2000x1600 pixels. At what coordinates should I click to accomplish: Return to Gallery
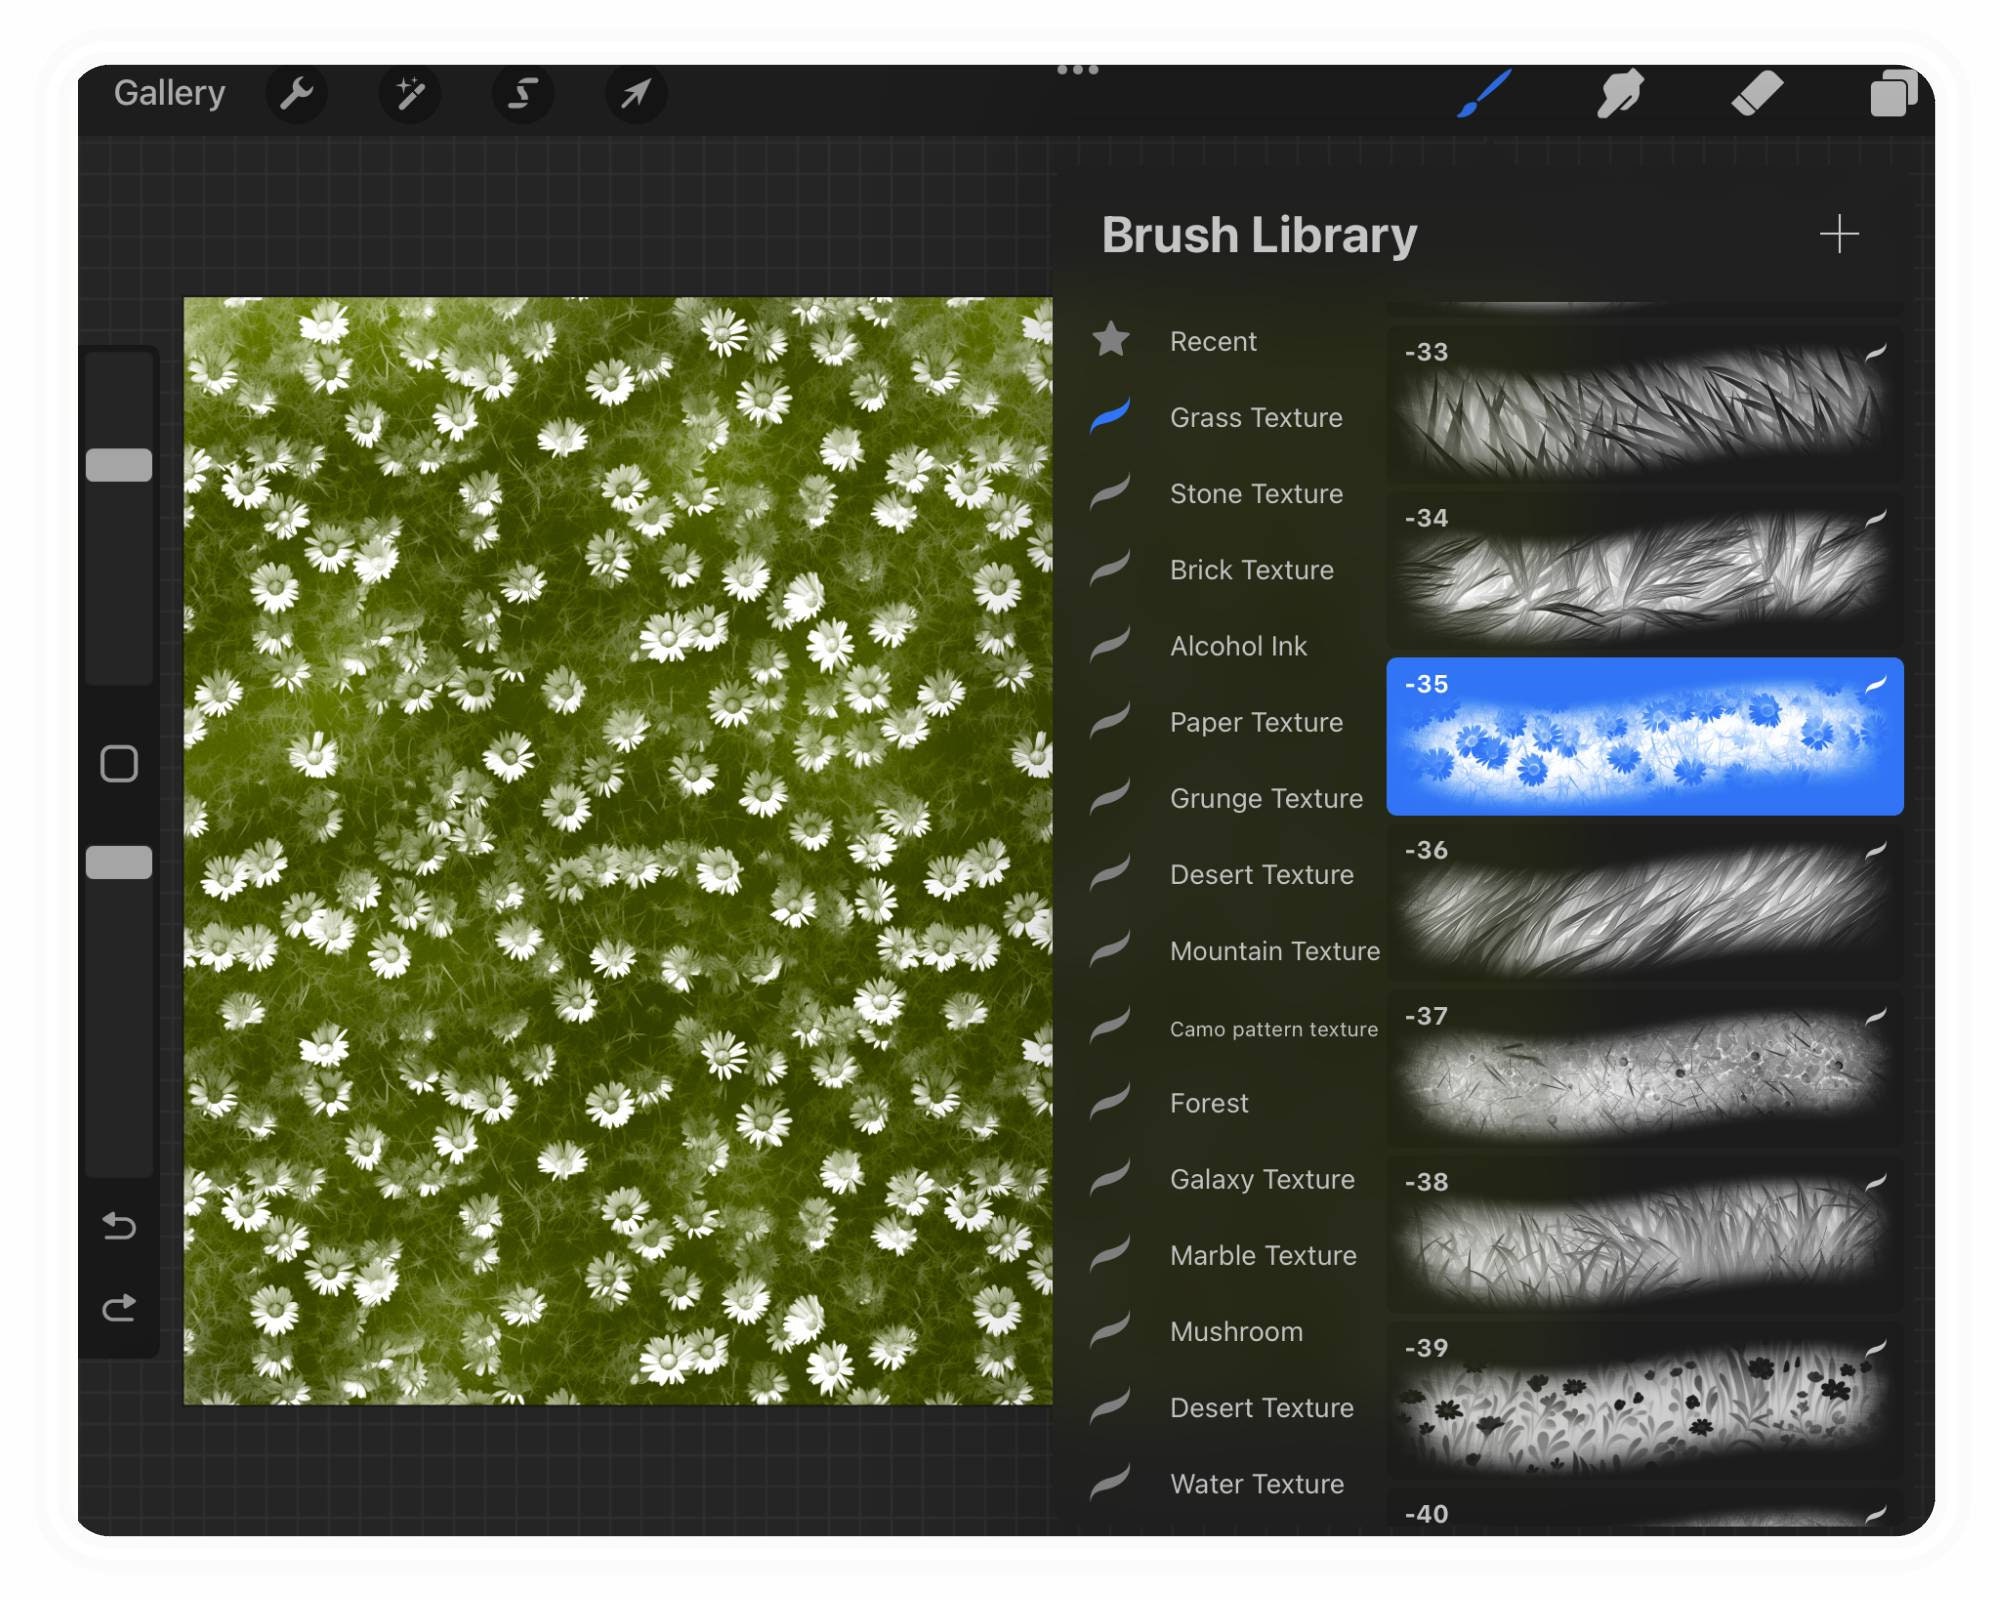(x=169, y=93)
